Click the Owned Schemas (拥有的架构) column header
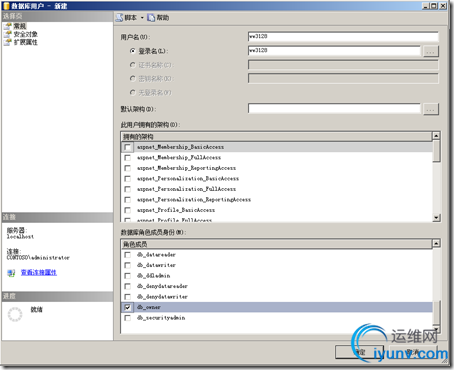The width and height of the screenshot is (454, 370). 276,137
